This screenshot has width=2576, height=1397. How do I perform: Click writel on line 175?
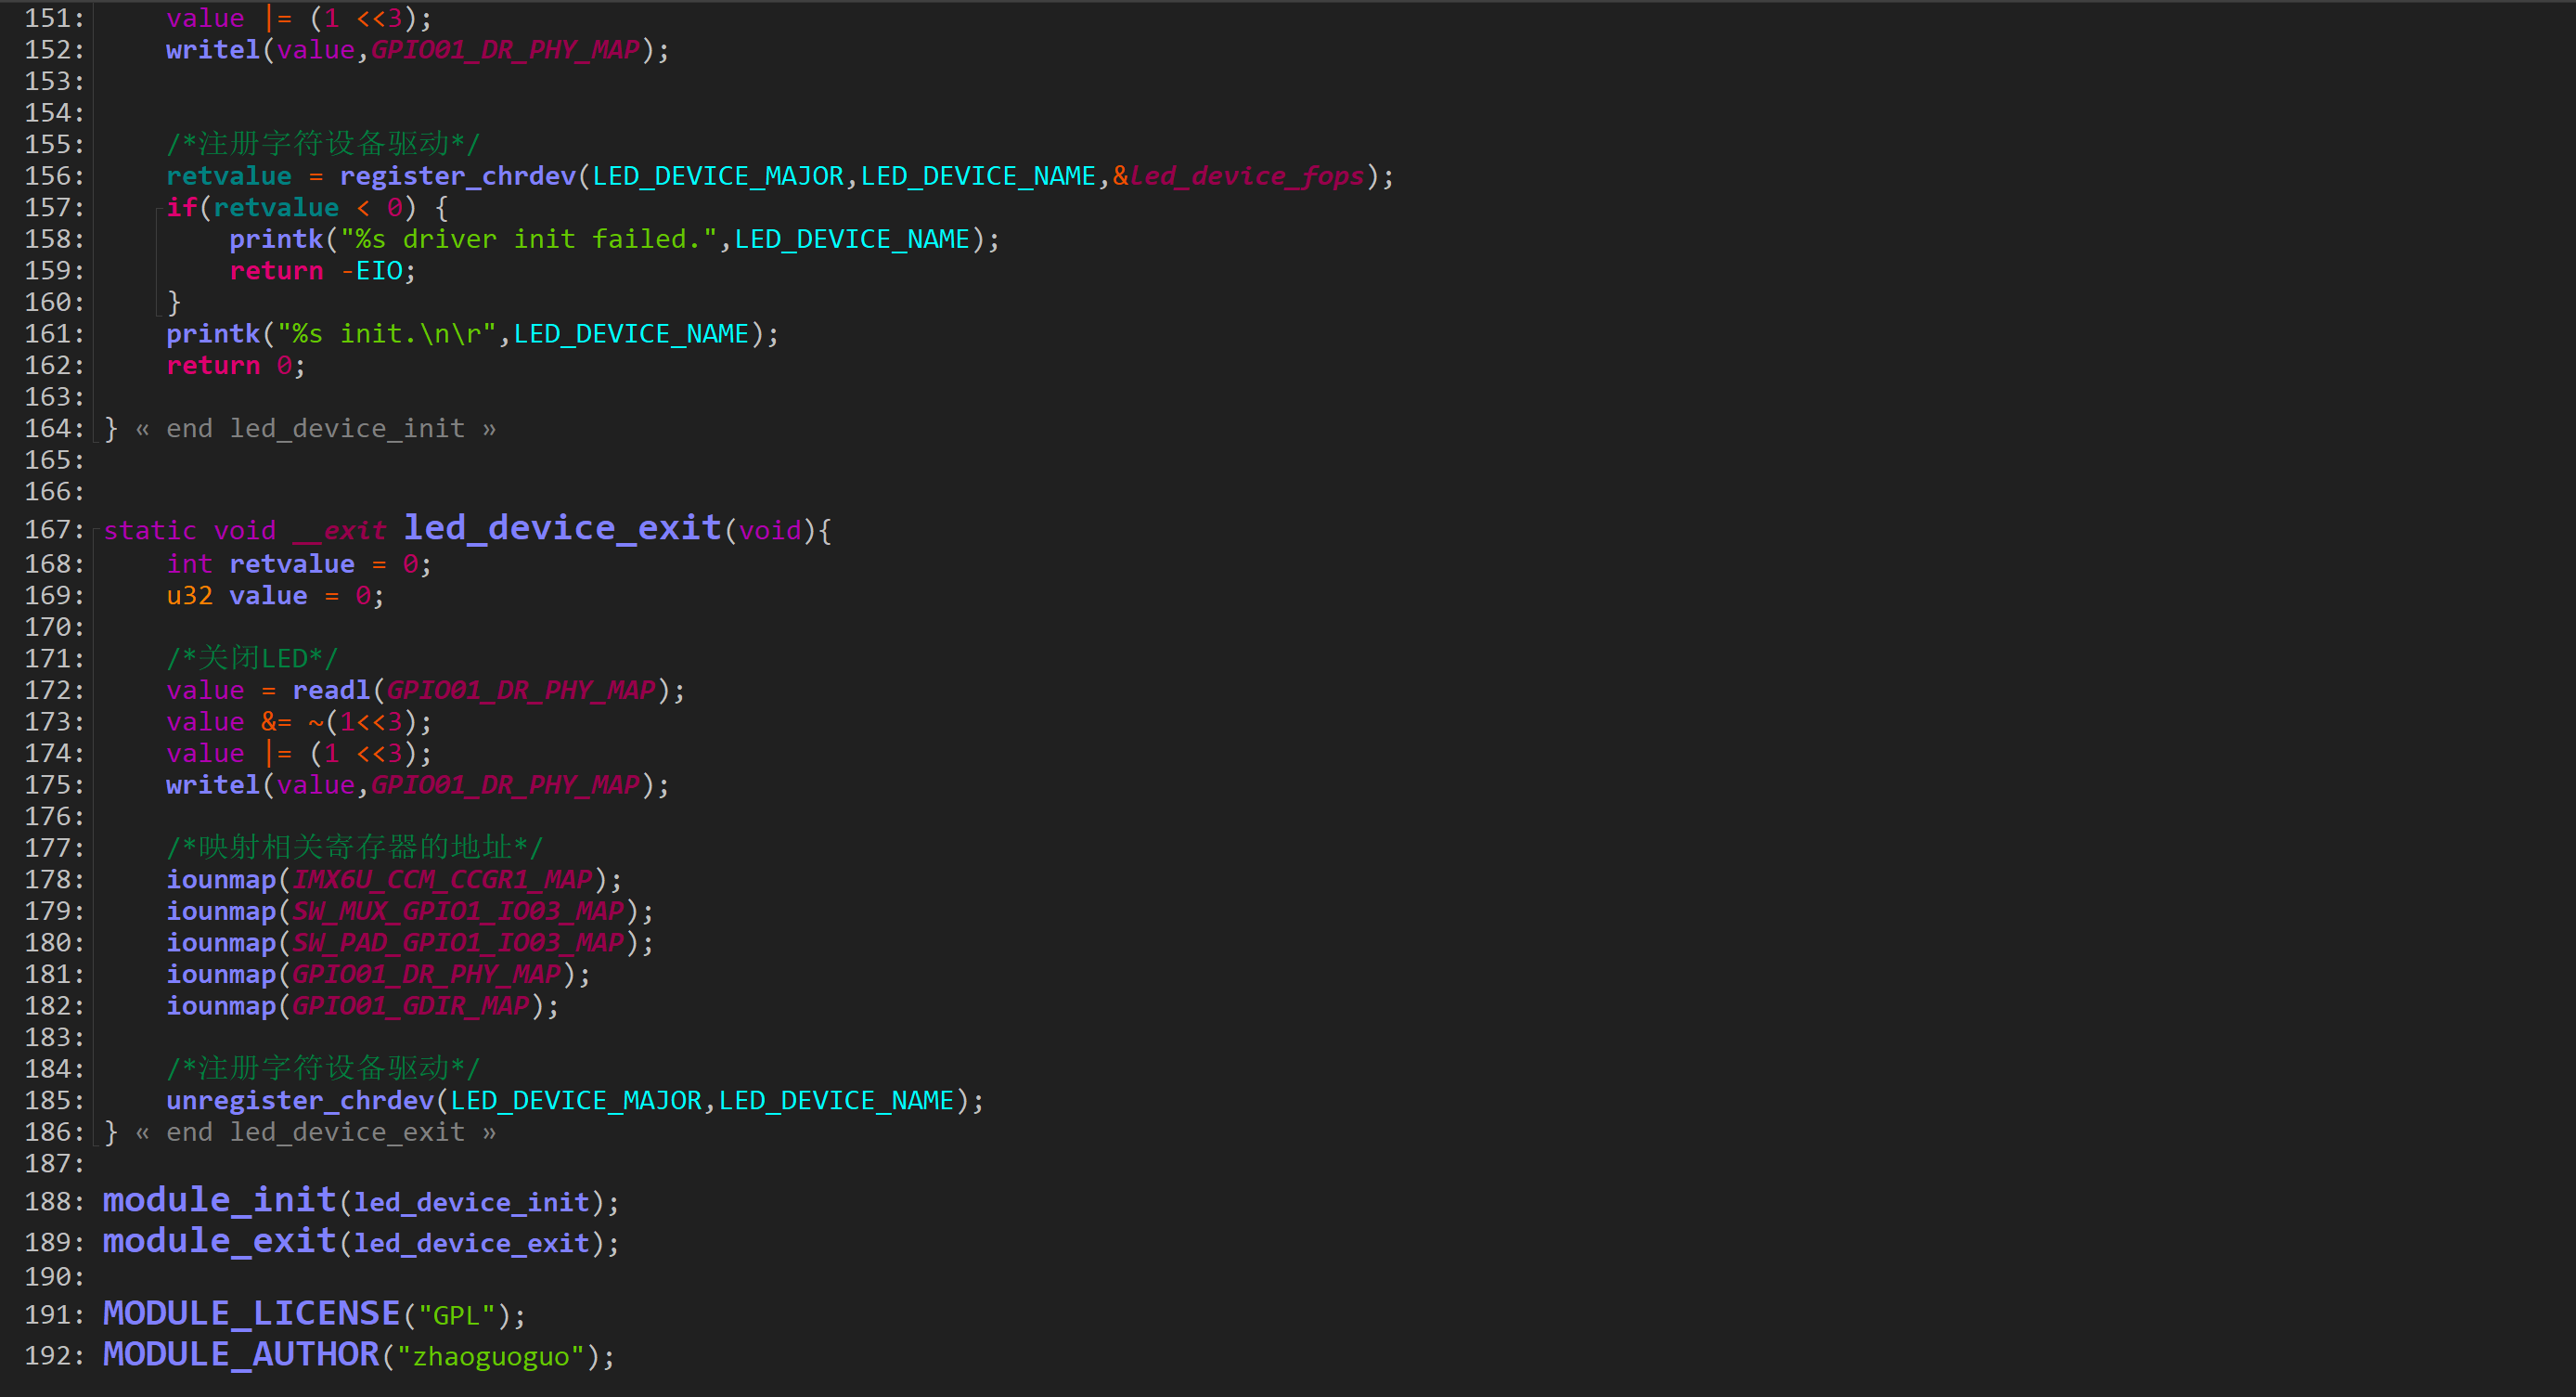tap(213, 785)
